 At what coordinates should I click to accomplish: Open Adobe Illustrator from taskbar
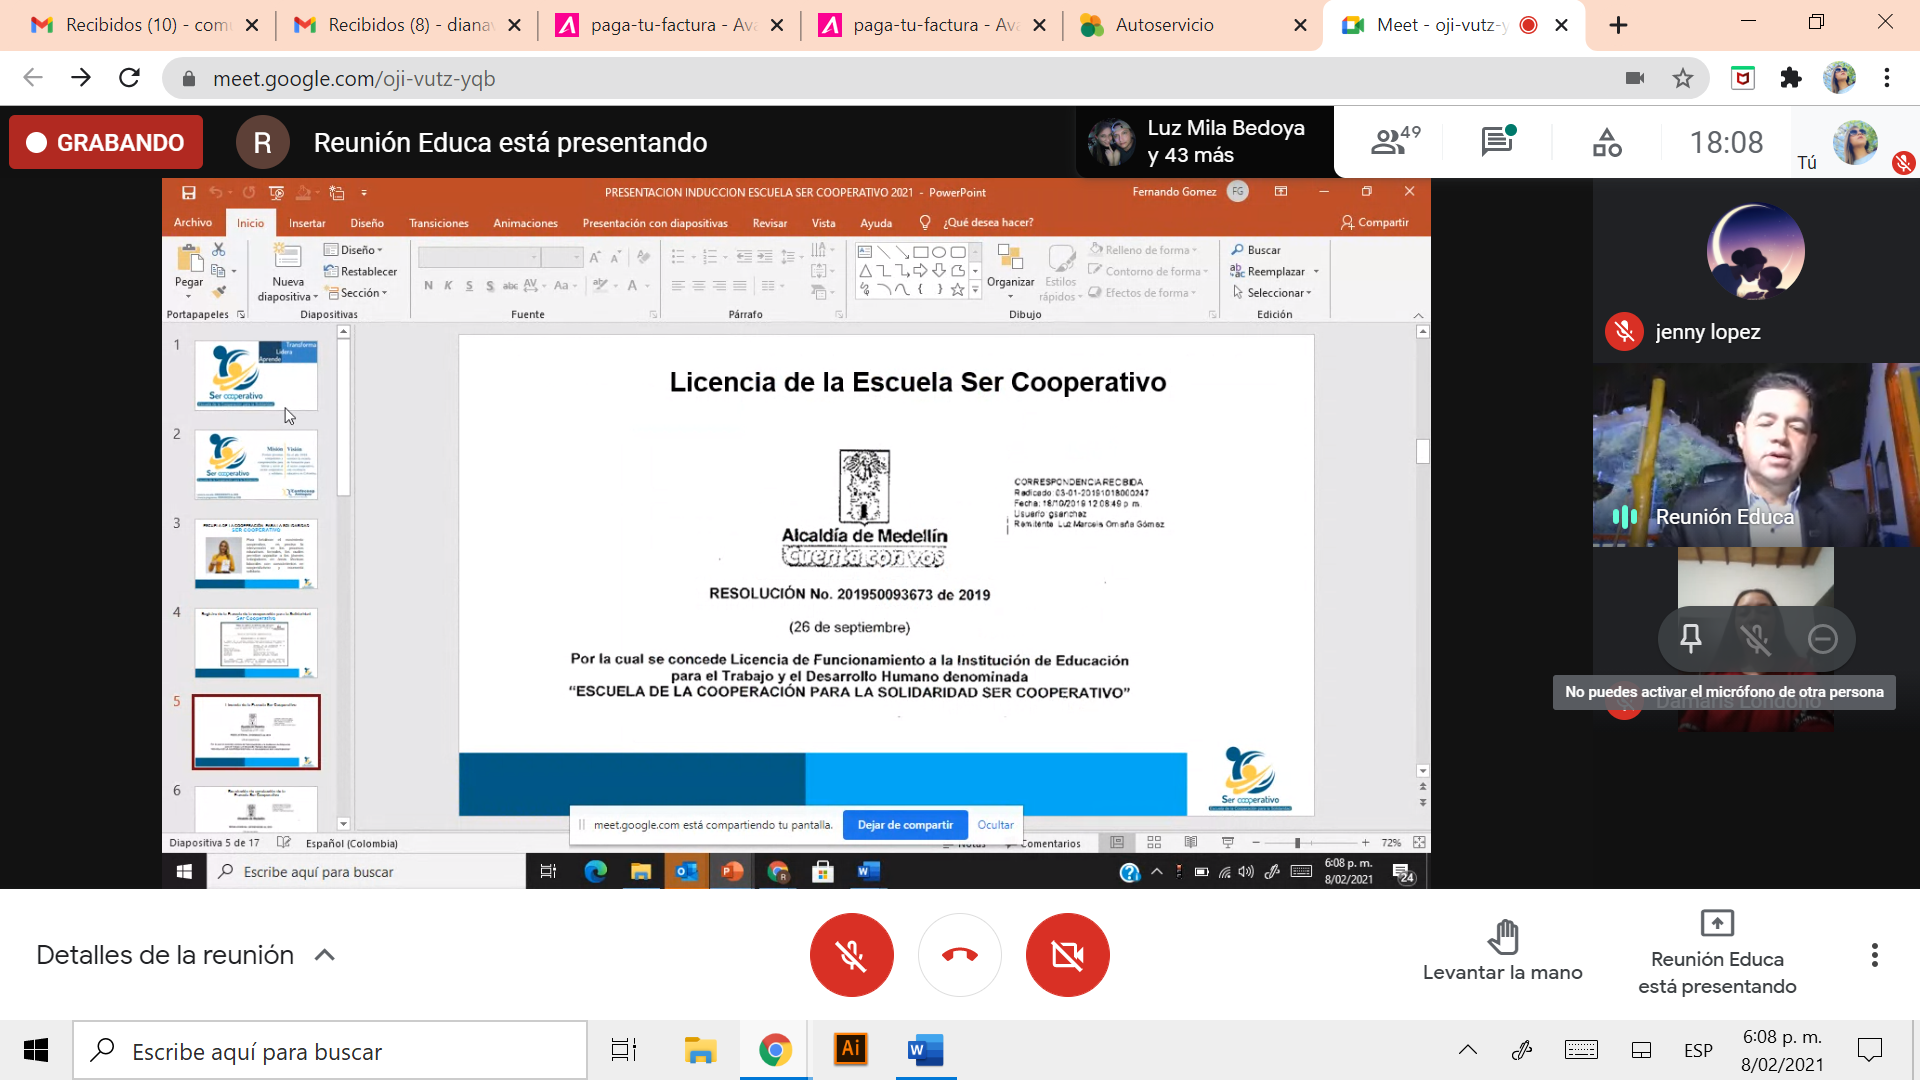coord(850,1049)
